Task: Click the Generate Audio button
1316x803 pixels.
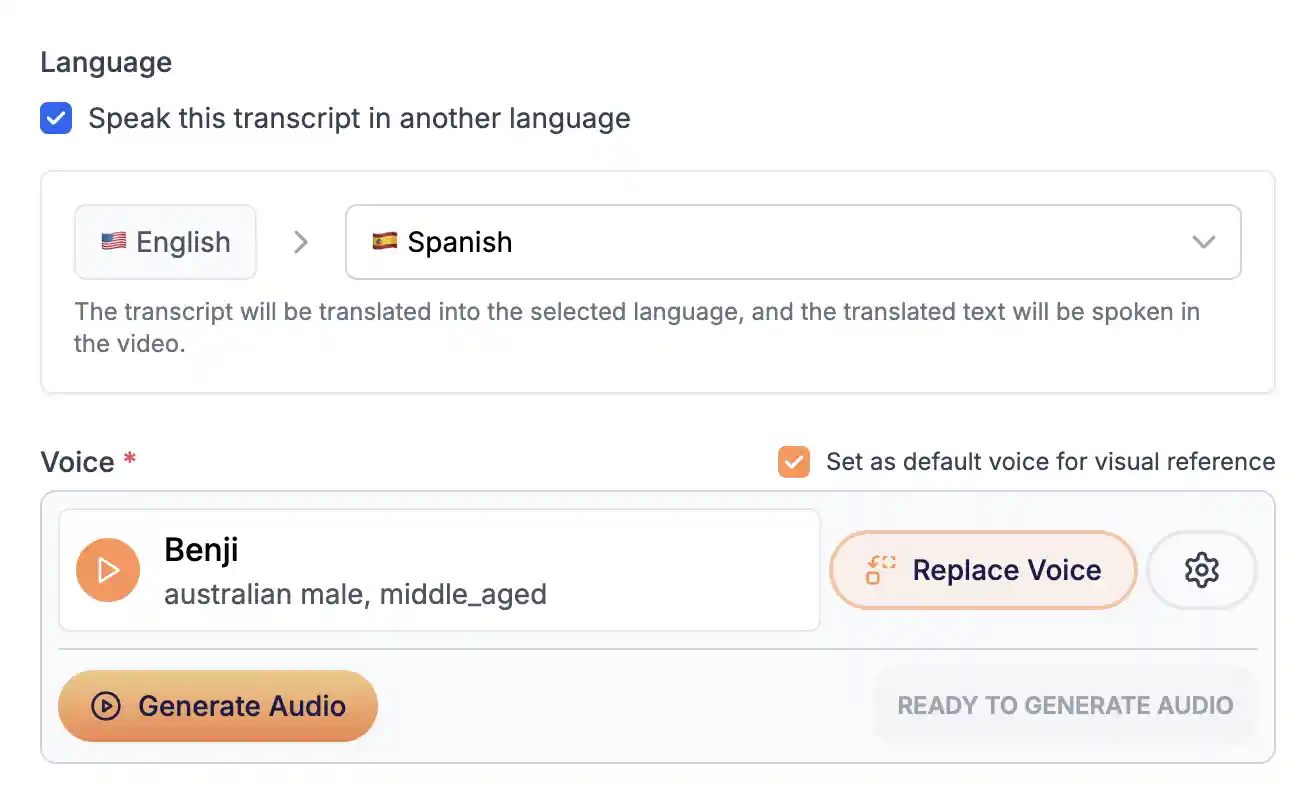Action: point(218,706)
